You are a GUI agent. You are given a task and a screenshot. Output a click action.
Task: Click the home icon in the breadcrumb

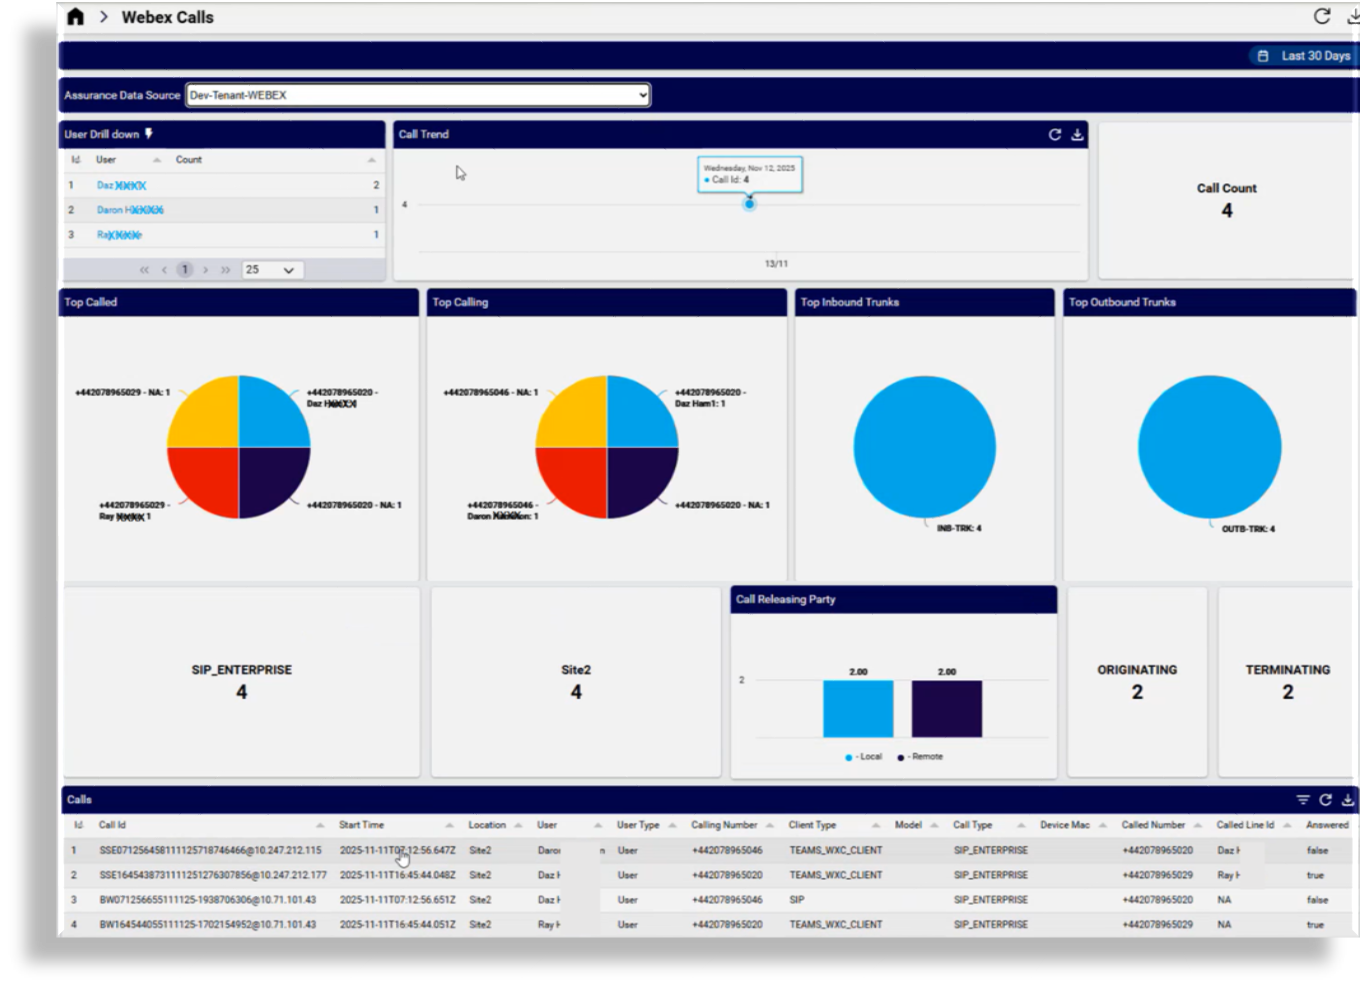(x=75, y=17)
